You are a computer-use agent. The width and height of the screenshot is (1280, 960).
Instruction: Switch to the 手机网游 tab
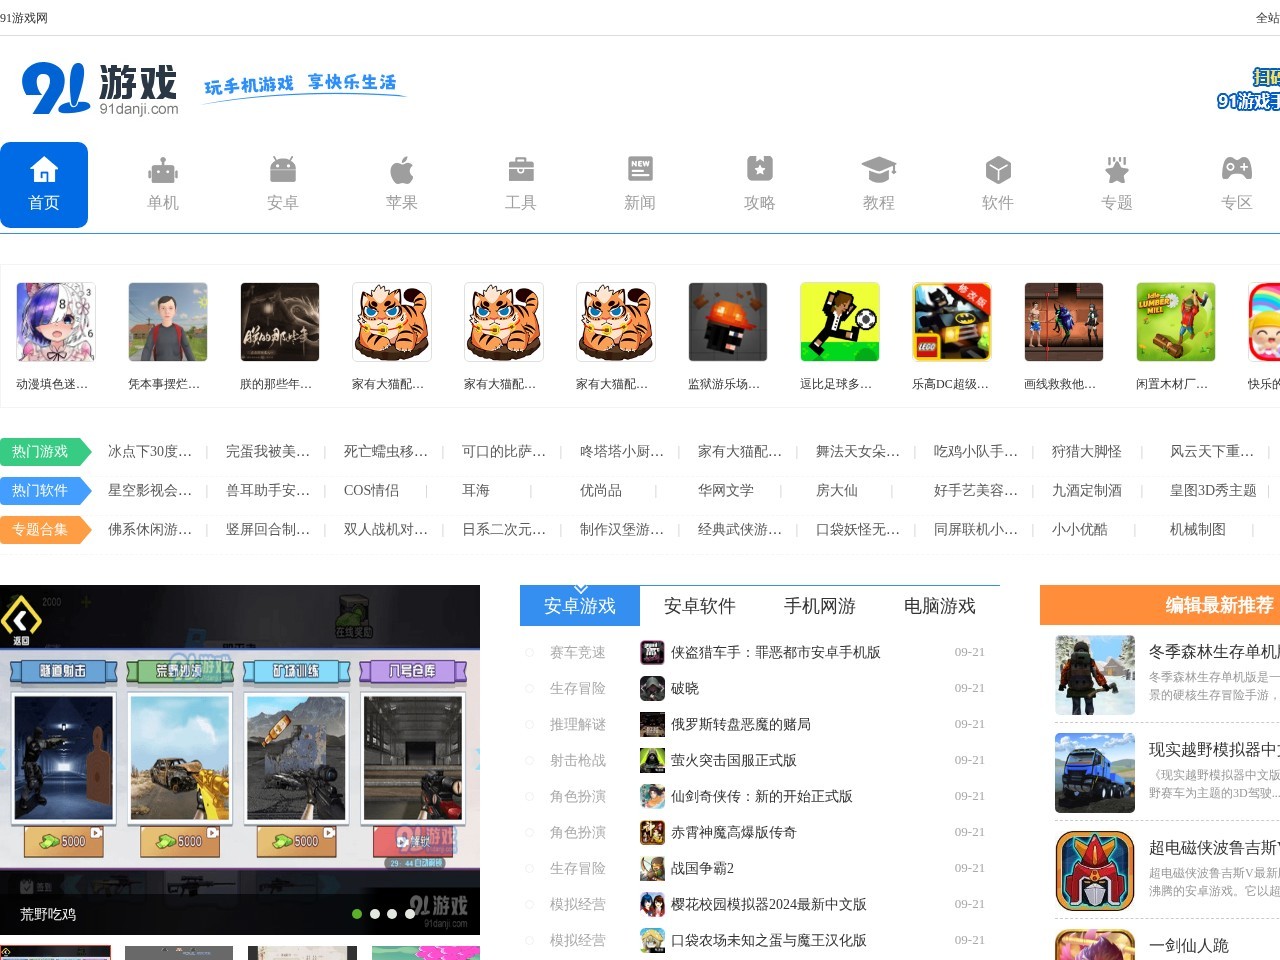820,606
